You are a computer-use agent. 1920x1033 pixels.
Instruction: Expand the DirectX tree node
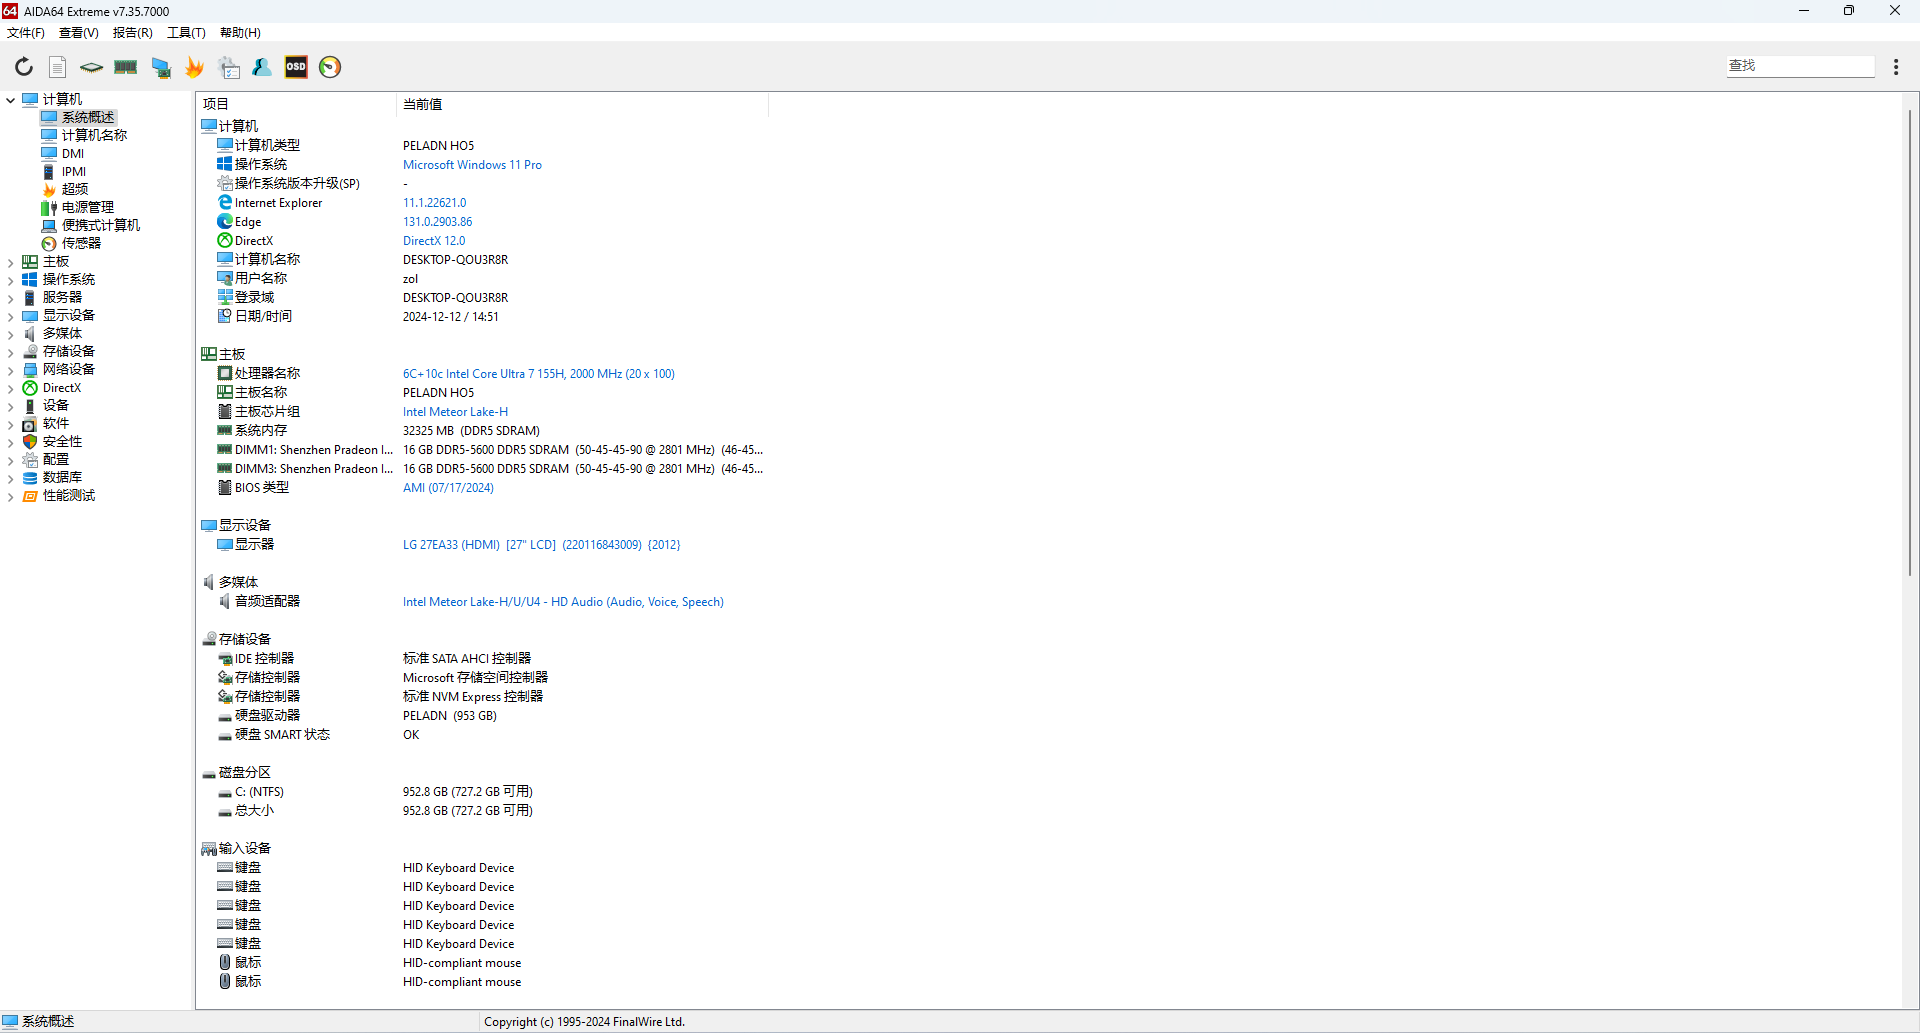(x=11, y=388)
